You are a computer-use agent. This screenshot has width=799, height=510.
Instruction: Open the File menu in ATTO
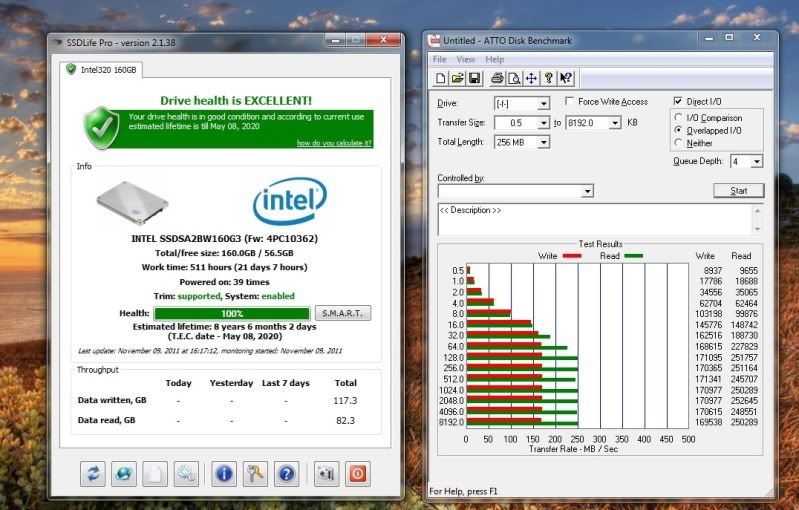(440, 59)
